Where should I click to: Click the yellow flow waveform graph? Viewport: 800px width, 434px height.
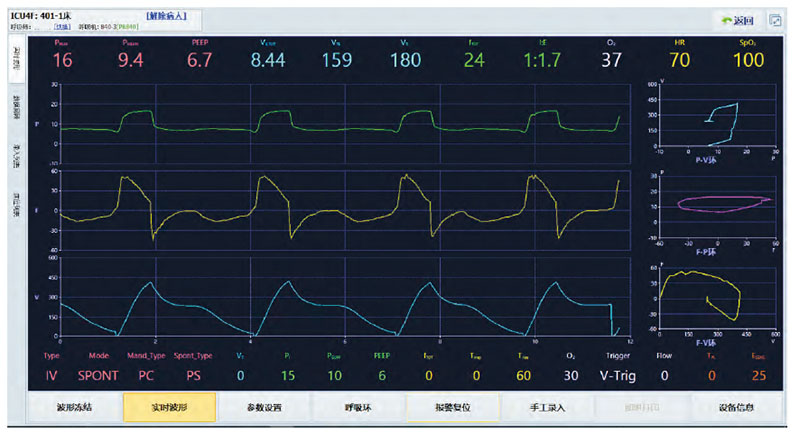[x=345, y=210]
